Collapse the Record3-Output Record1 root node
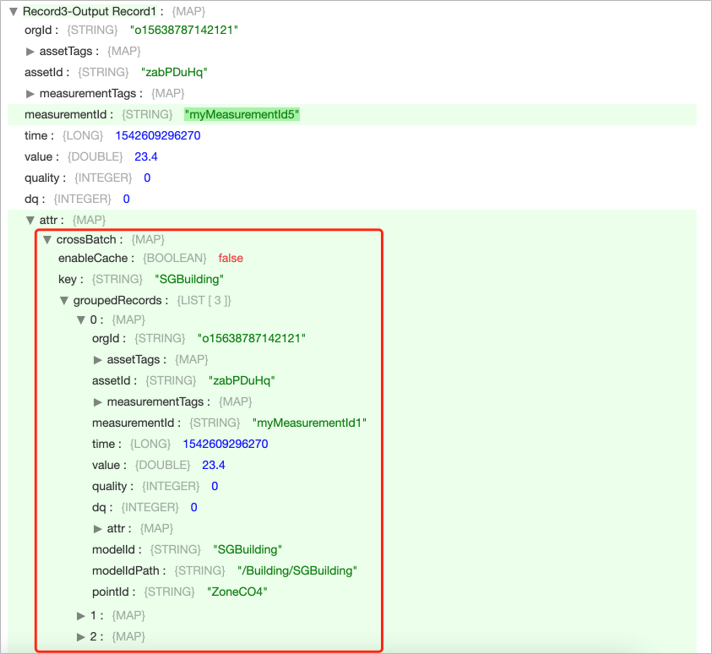Viewport: 712px width, 654px height. click(14, 11)
